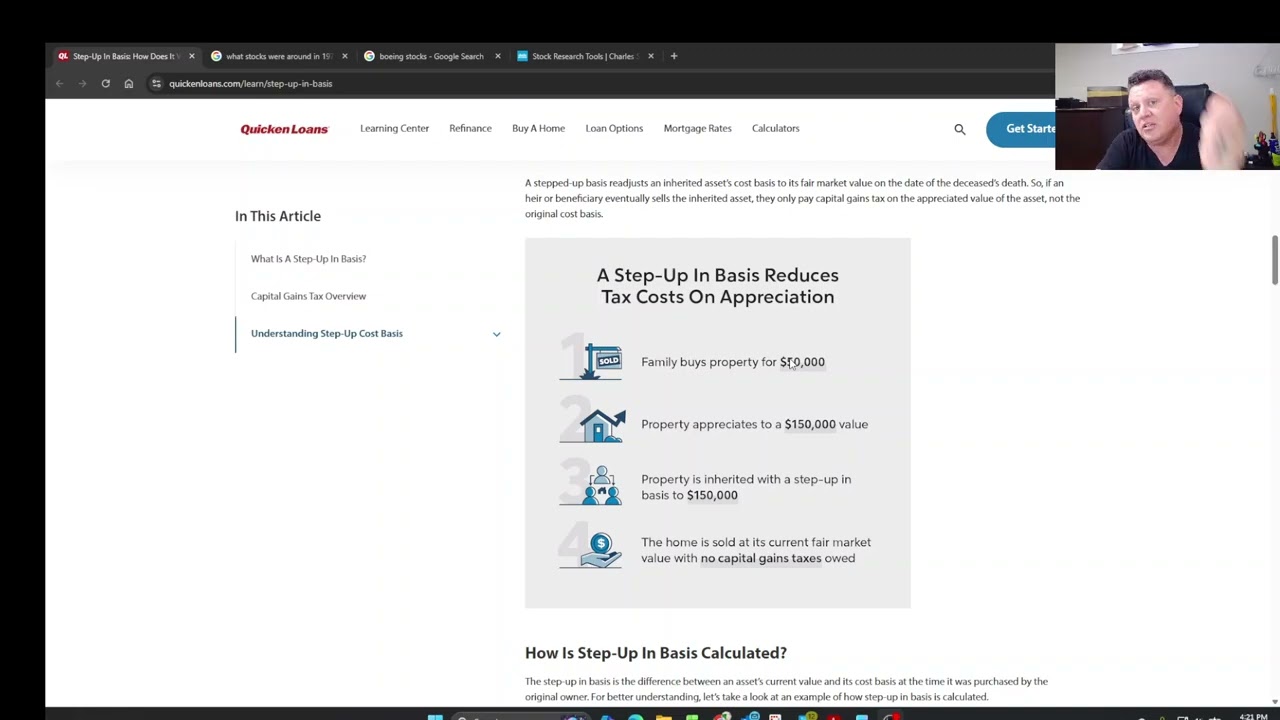Screen dimensions: 1280x720
Task: Jump to Capital Gains Tax Overview section
Action: [308, 296]
